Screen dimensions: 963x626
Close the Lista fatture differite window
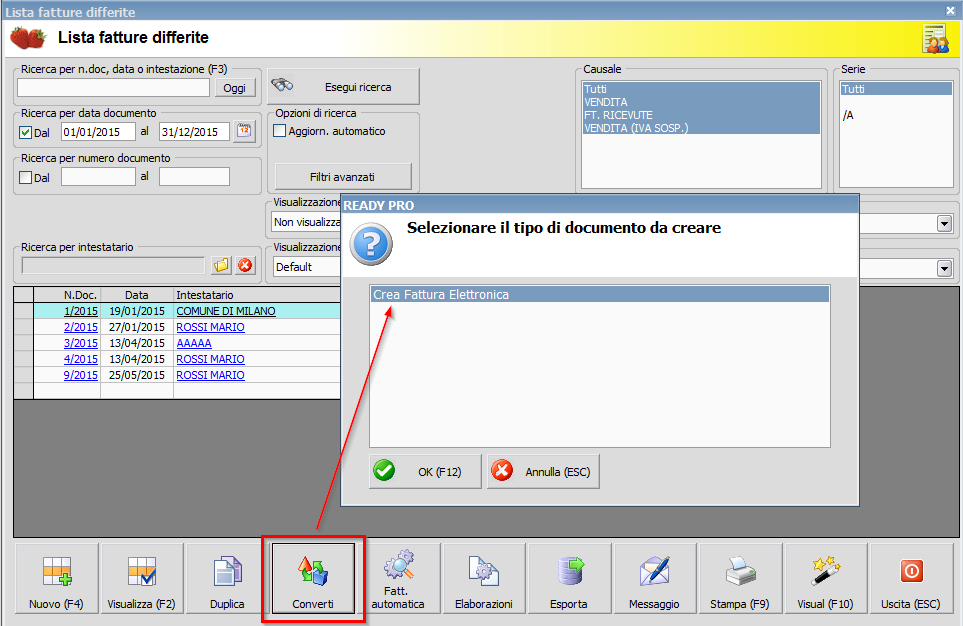coord(950,10)
